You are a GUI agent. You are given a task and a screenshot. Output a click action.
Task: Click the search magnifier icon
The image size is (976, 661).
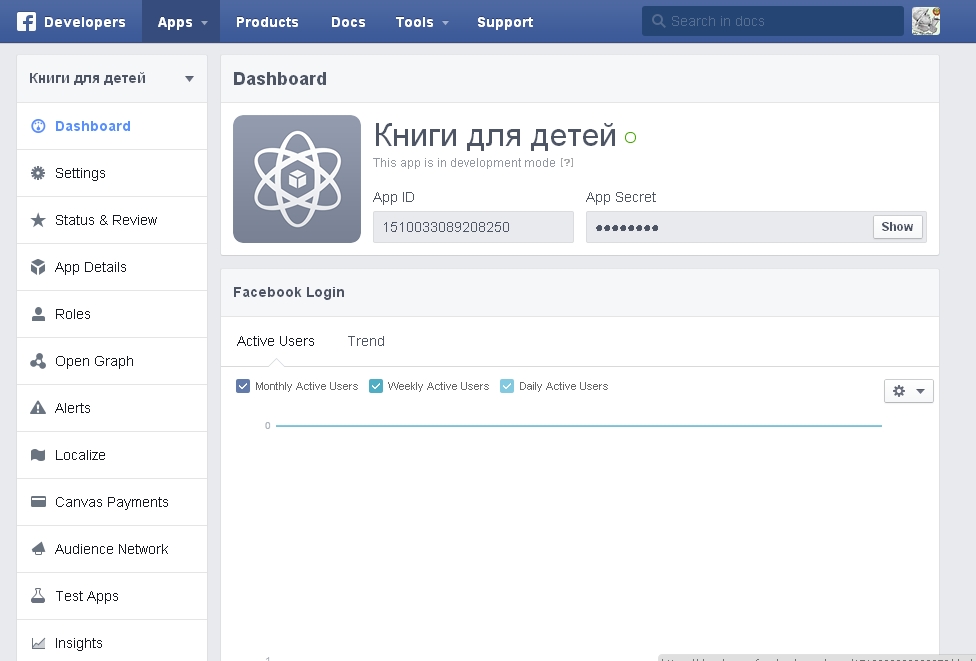pos(658,21)
